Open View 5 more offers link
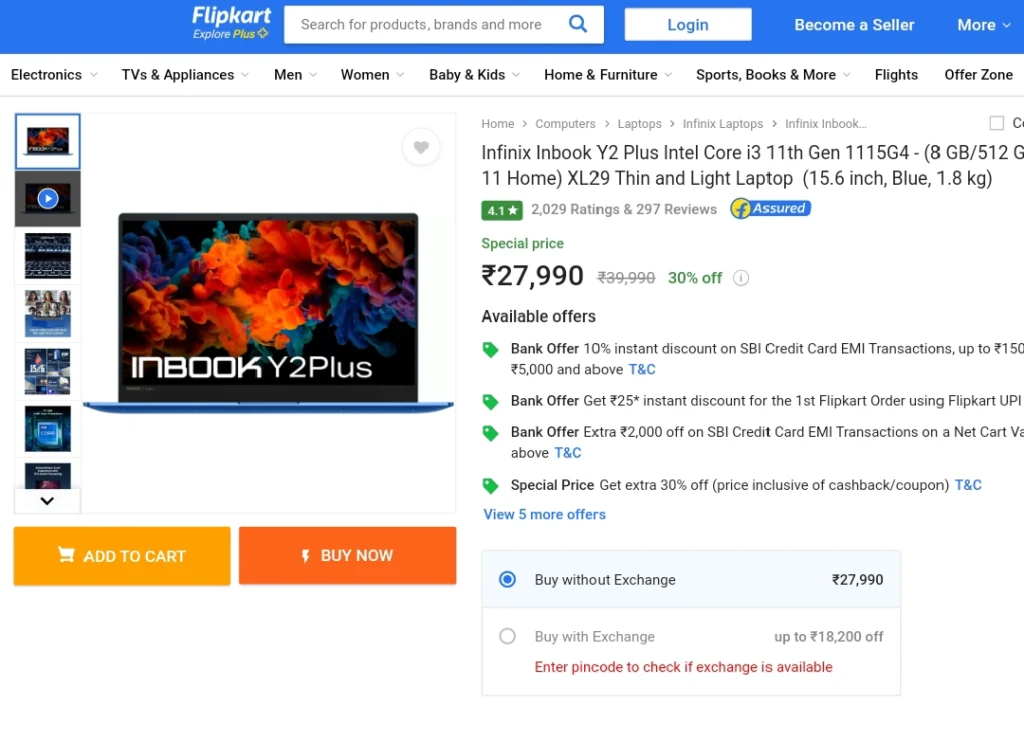Screen dimensions: 1024x742 [544, 515]
